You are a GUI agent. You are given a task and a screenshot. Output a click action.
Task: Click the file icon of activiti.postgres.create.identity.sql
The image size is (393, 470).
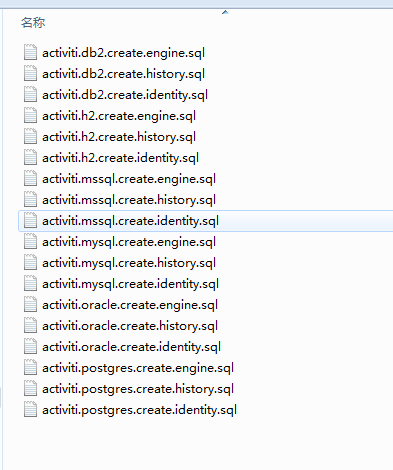tap(30, 410)
